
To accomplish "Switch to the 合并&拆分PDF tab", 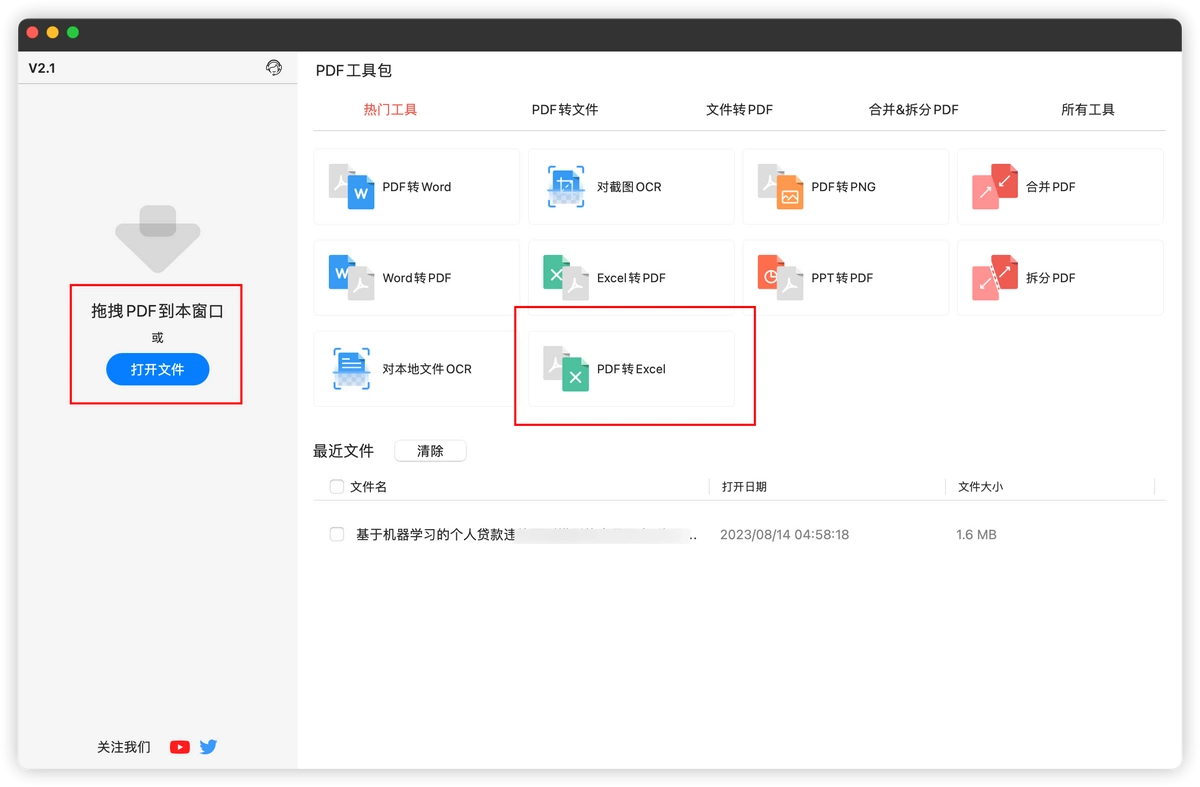I will pos(914,110).
